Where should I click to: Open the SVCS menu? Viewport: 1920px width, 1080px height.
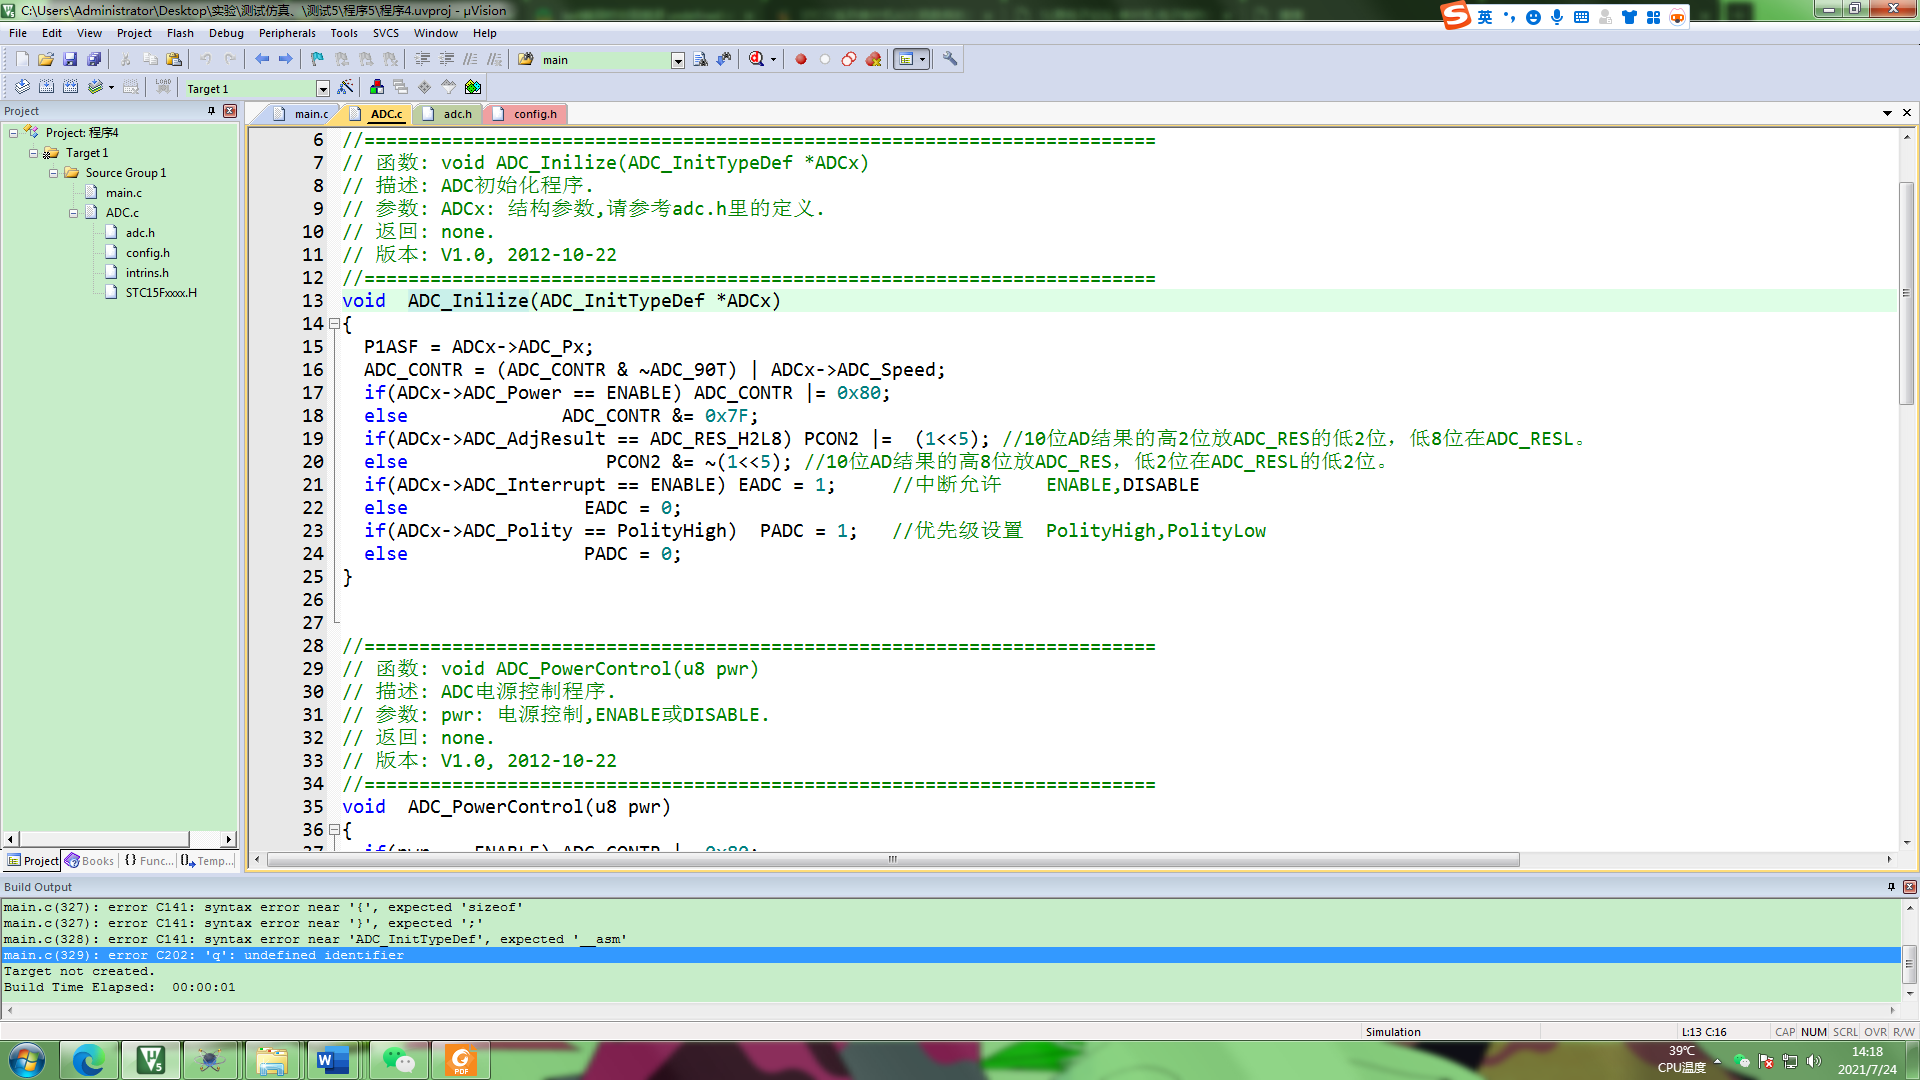(386, 33)
